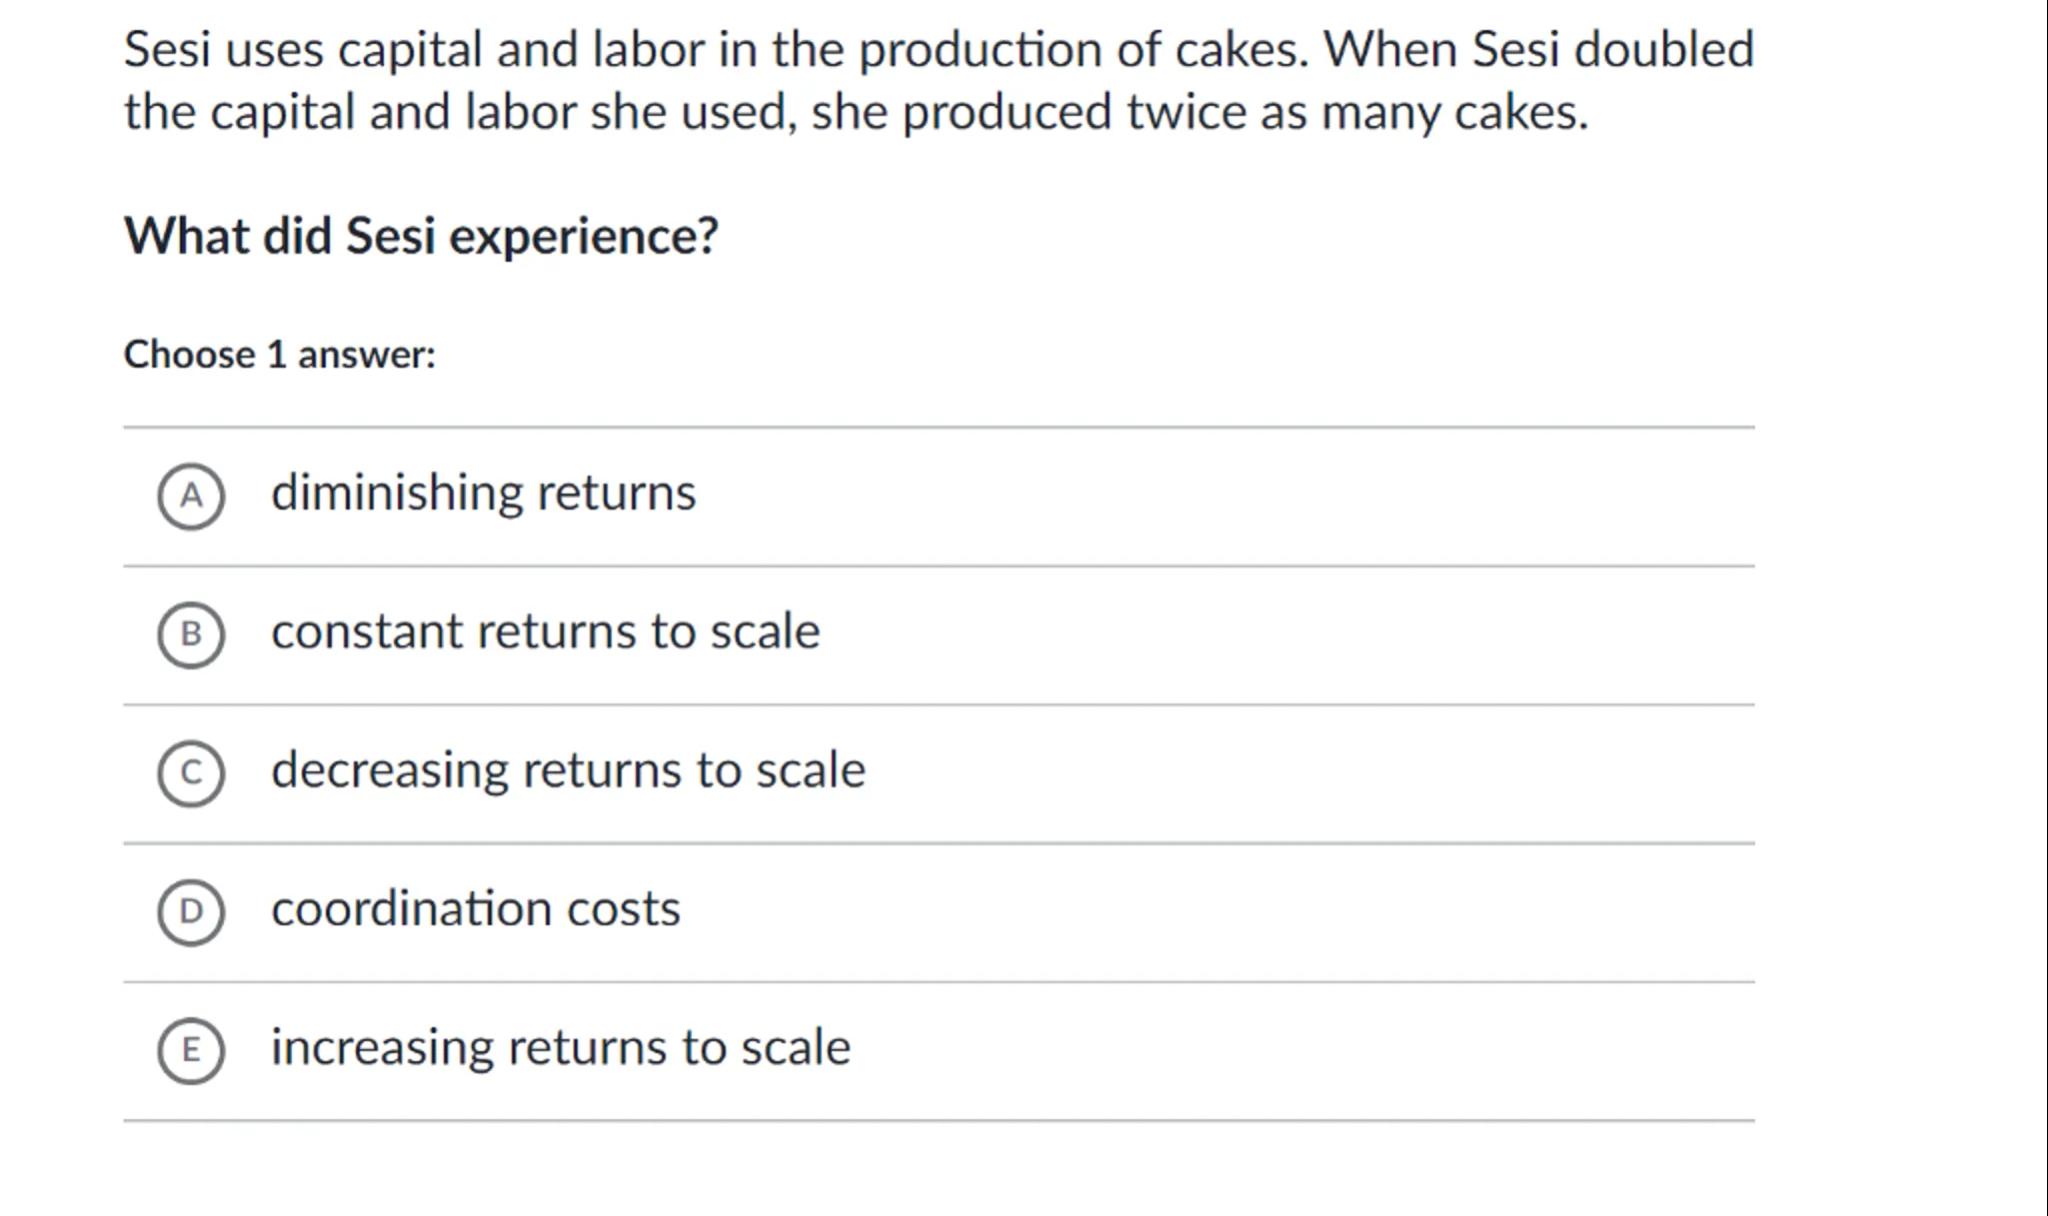The width and height of the screenshot is (2048, 1216).
Task: Pick "increasing returns to scale" answer text
Action: [560, 1048]
